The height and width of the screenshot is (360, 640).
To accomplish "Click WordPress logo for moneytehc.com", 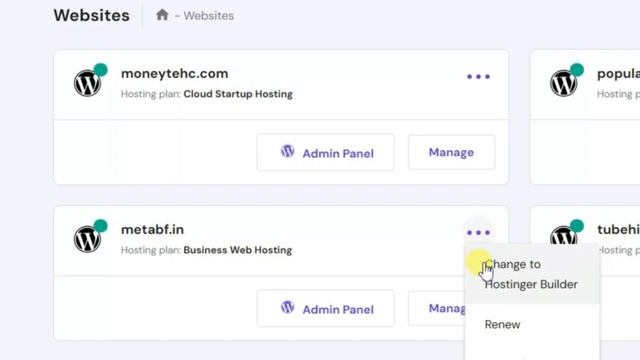I will 87,83.
